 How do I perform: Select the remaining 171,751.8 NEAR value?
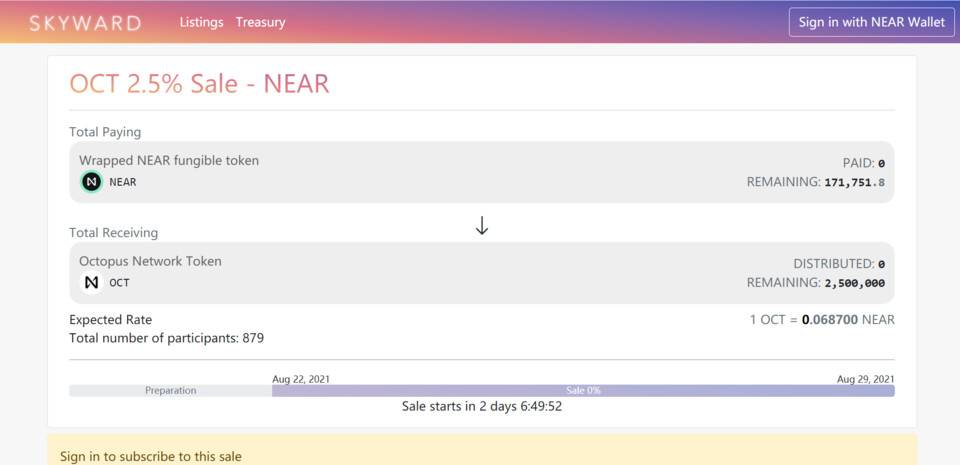[855, 182]
